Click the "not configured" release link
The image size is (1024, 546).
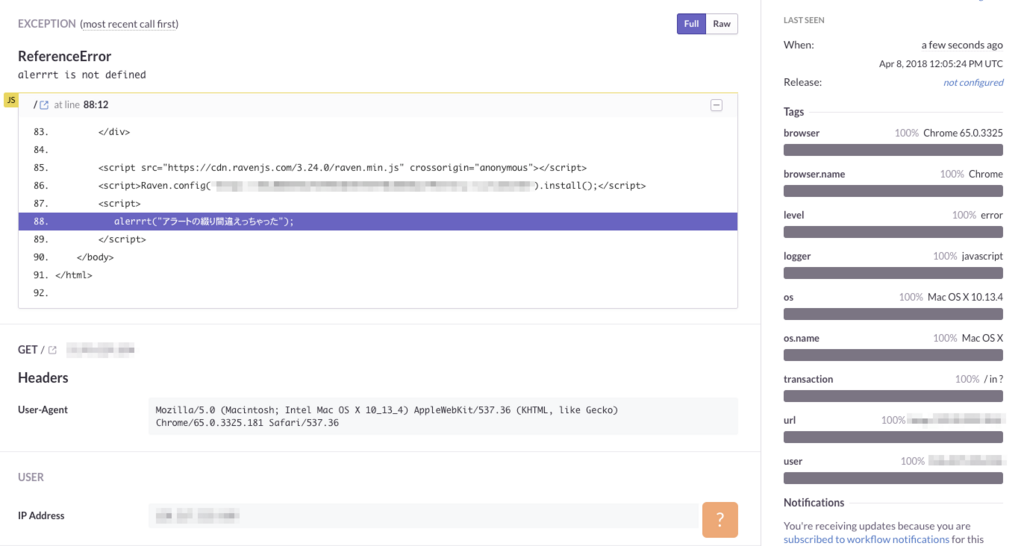pyautogui.click(x=973, y=82)
